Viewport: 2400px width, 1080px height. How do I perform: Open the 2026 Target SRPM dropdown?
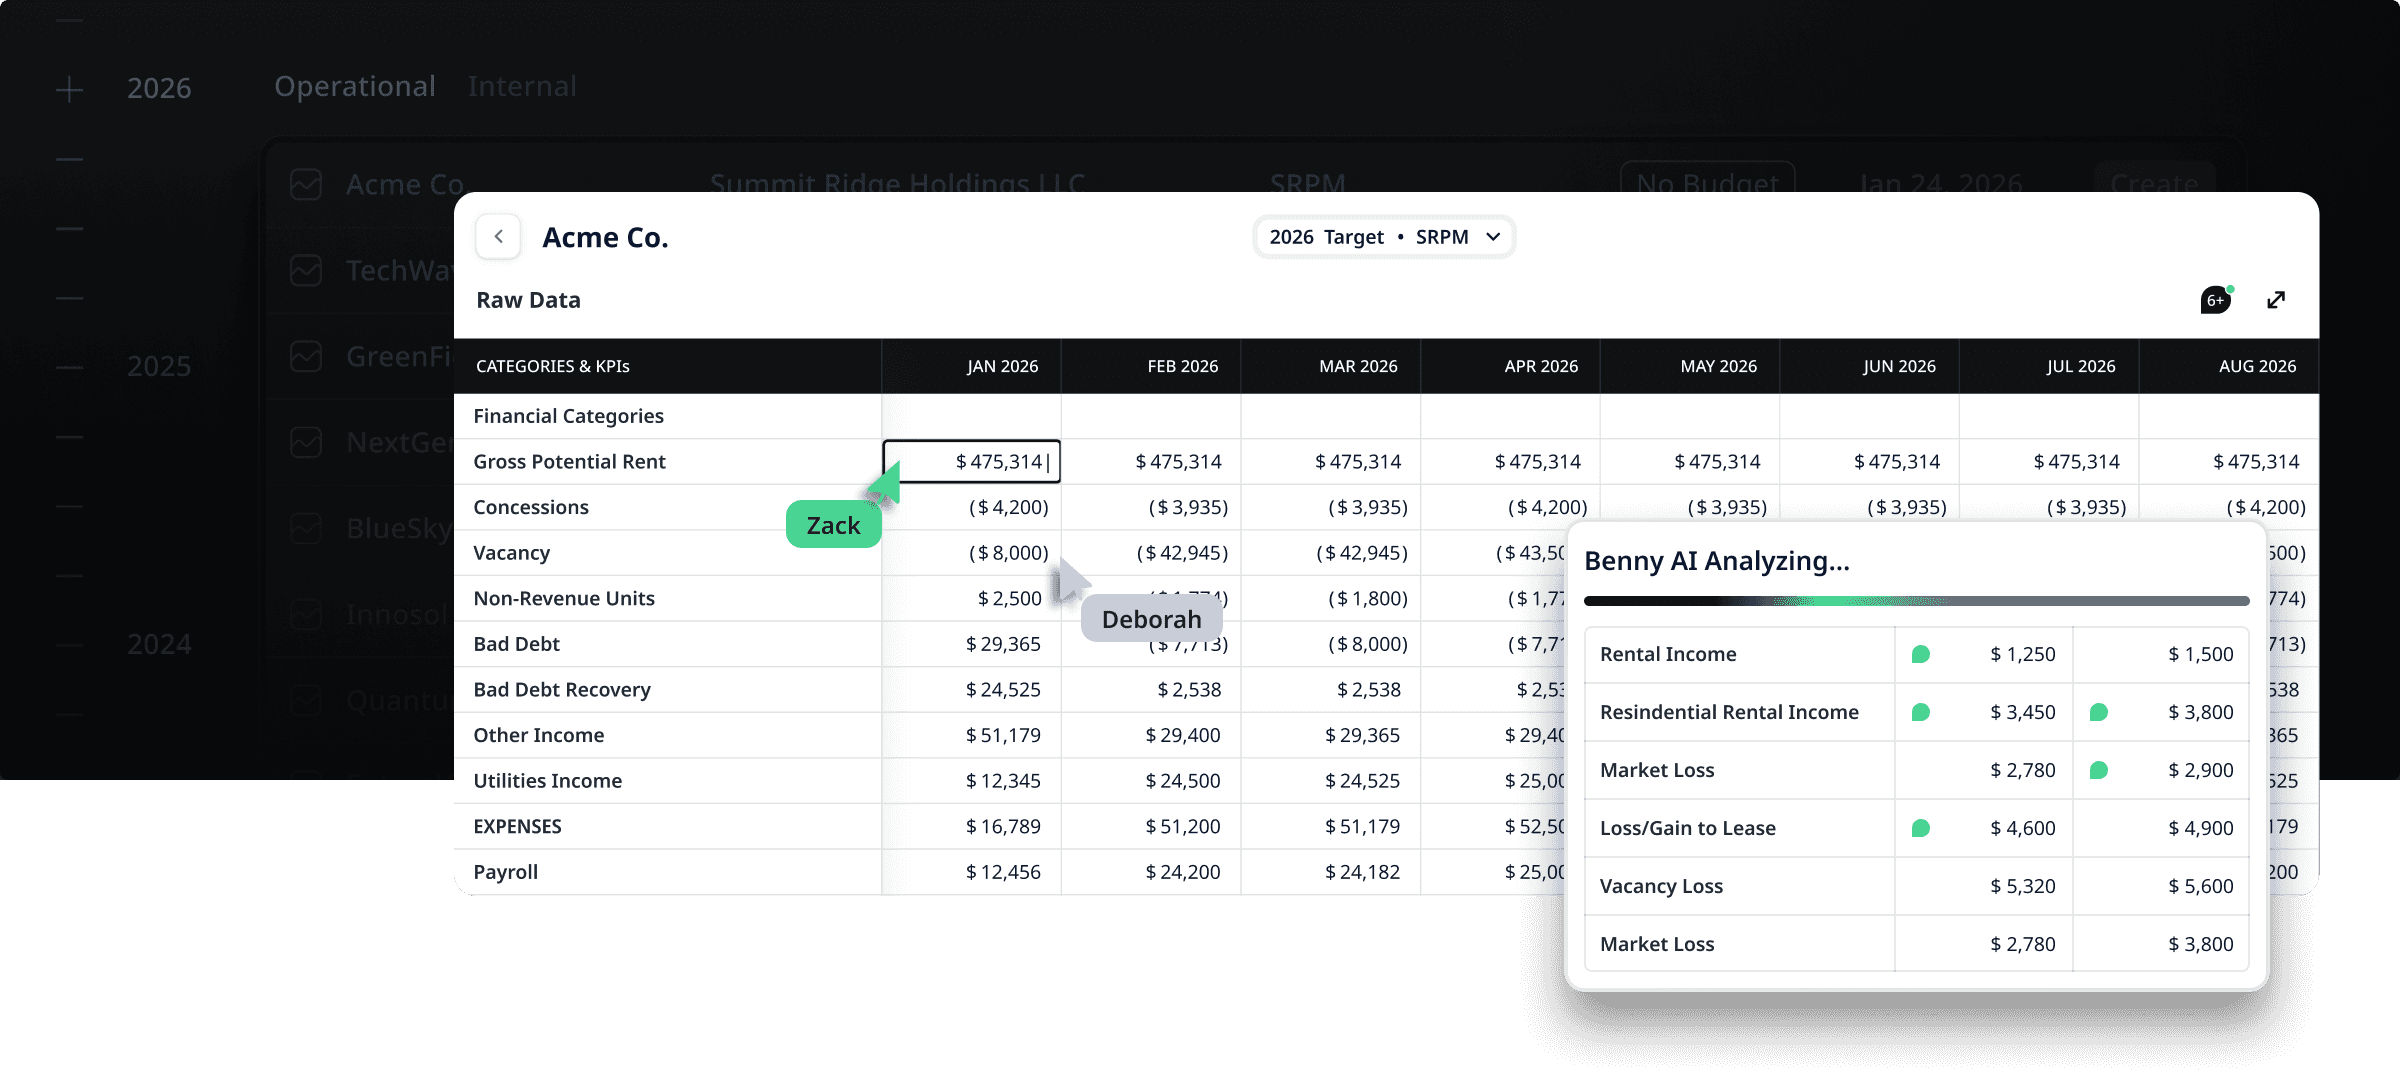(1384, 237)
